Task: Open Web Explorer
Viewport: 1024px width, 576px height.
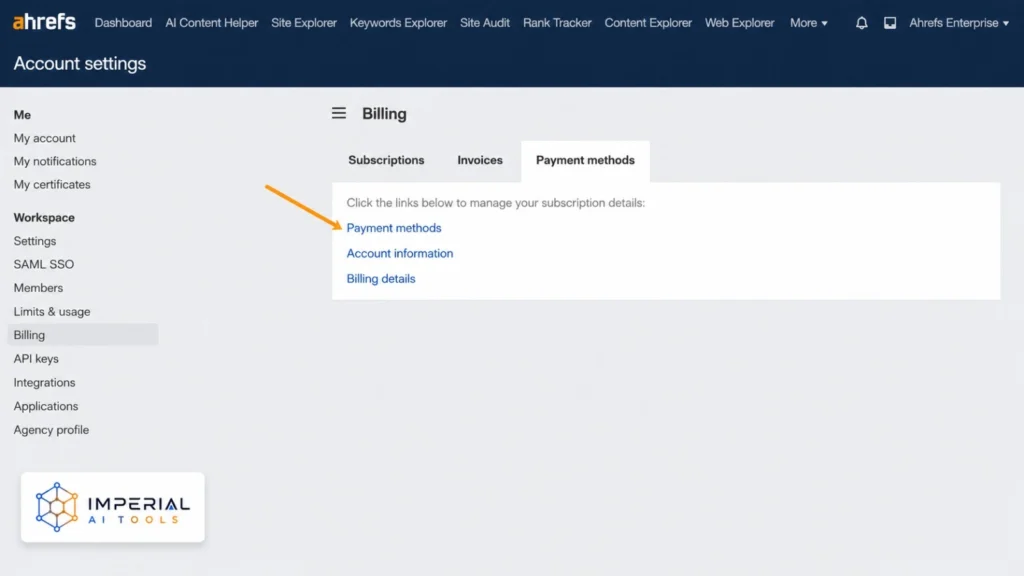Action: (x=739, y=23)
